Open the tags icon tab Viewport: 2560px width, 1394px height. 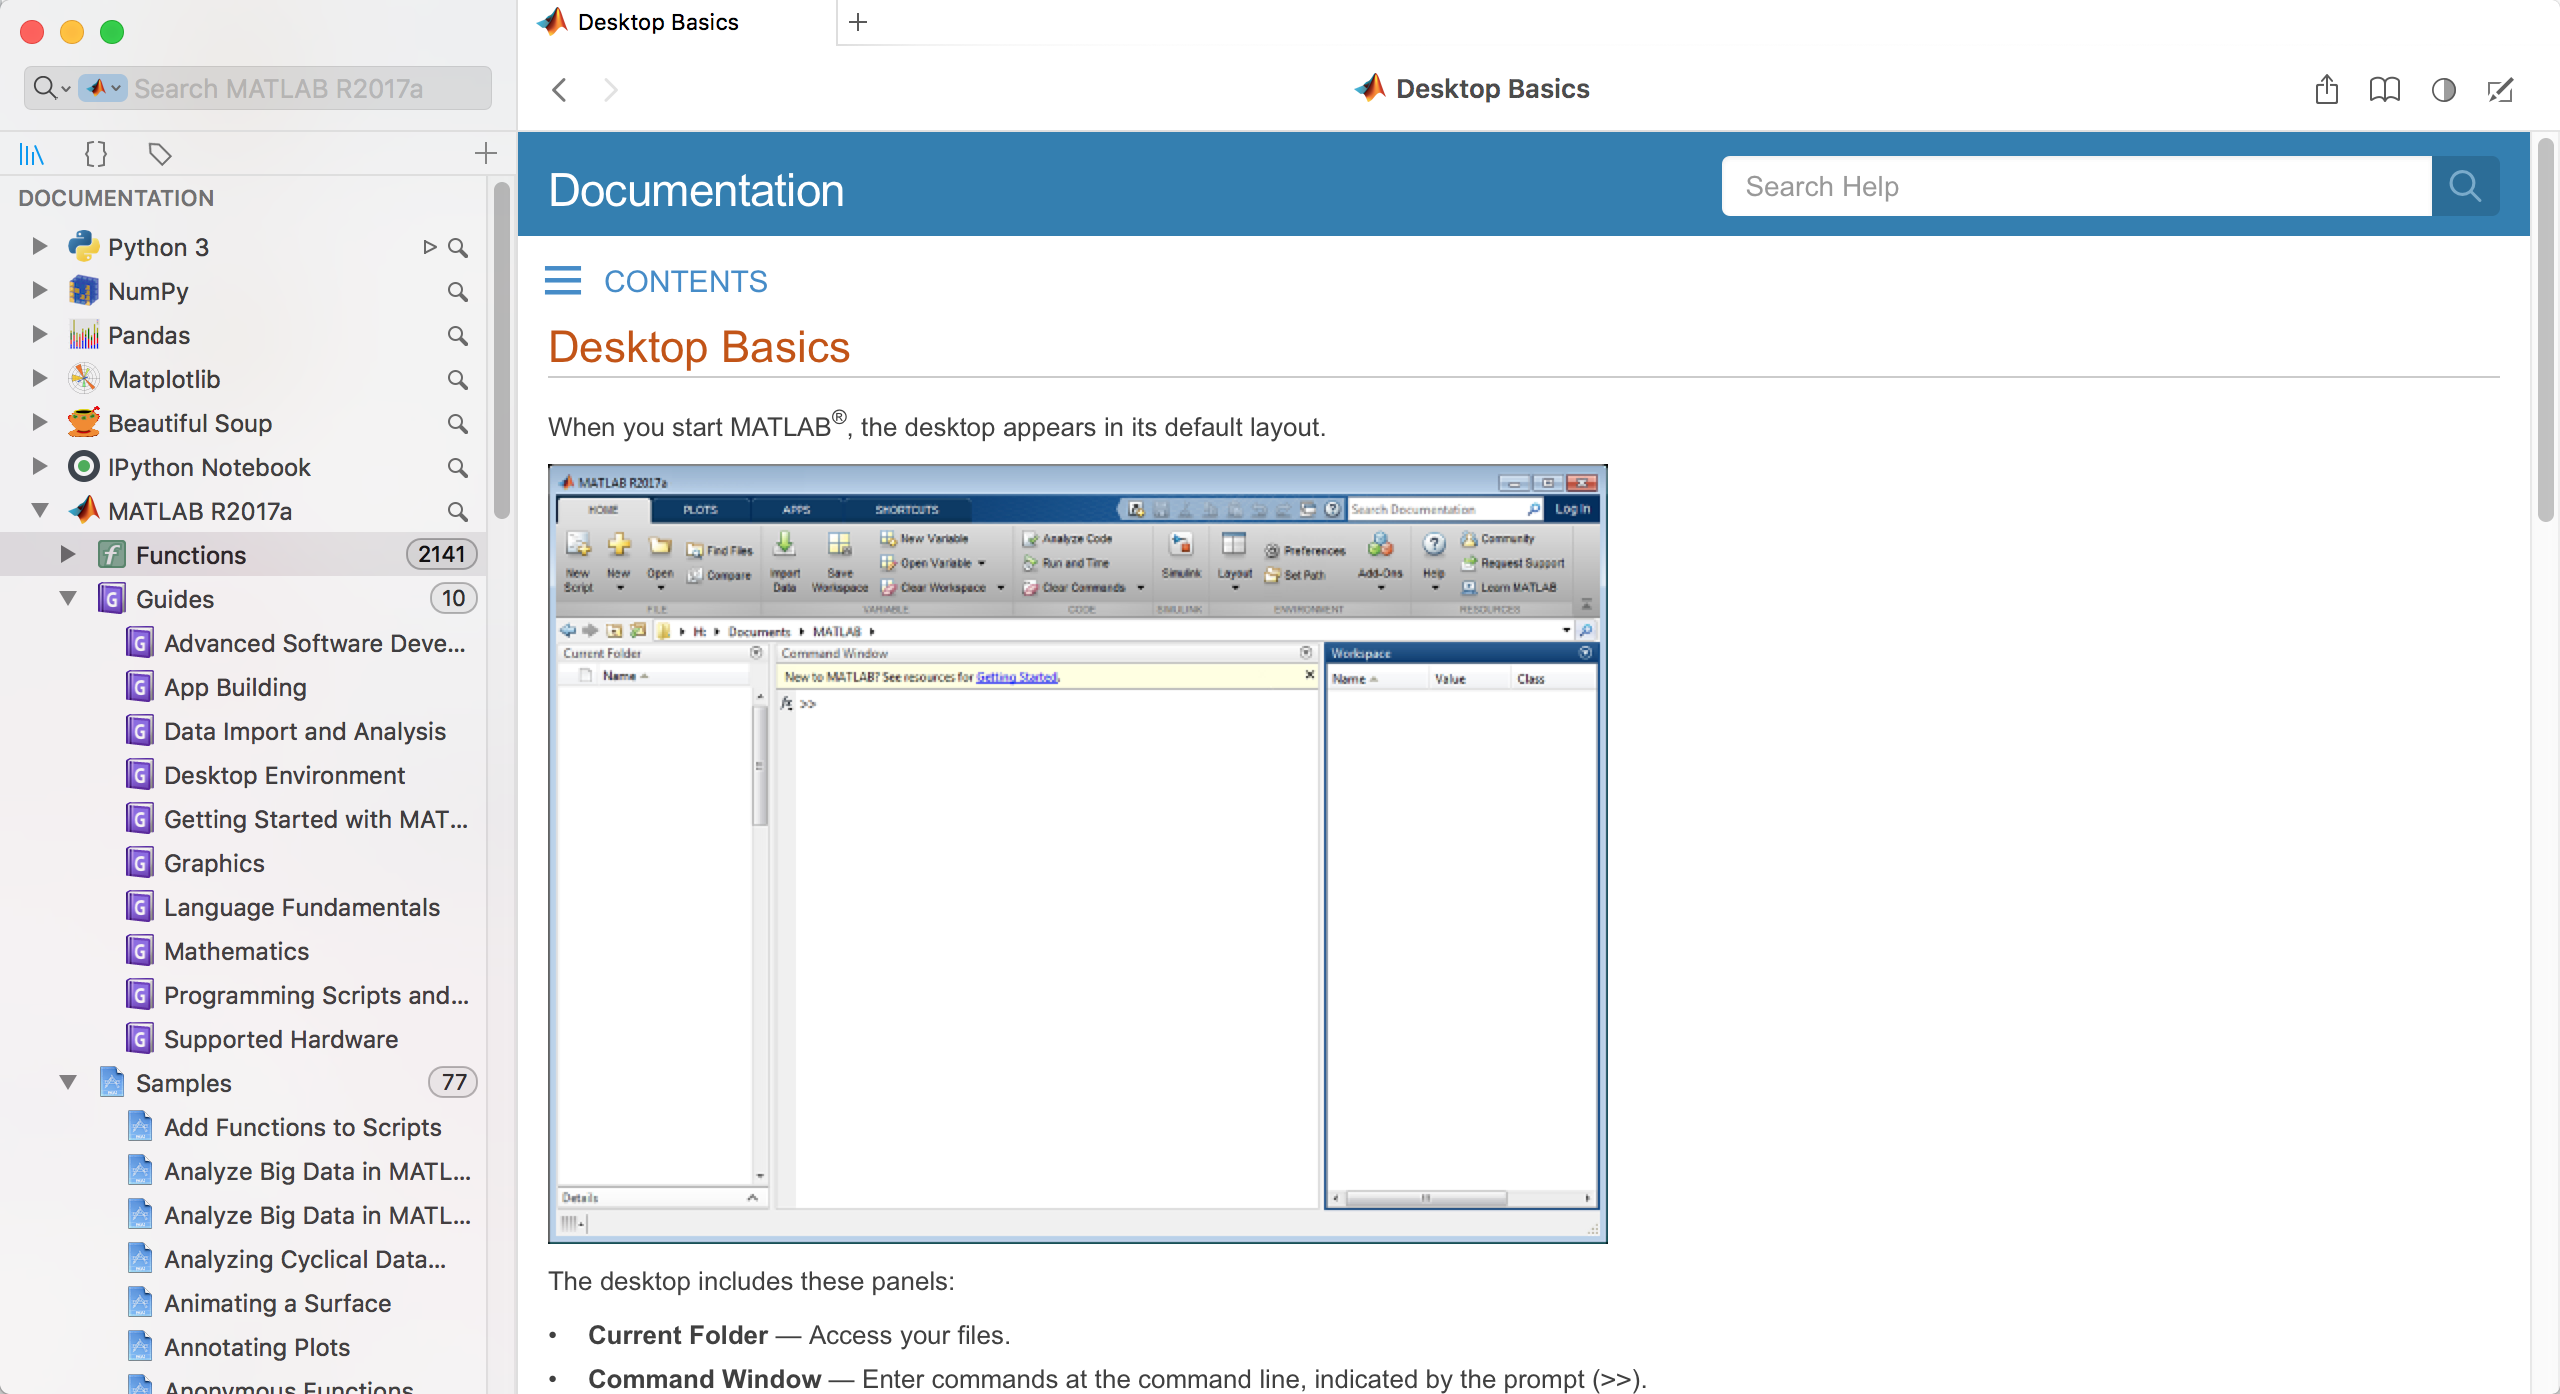(x=160, y=154)
